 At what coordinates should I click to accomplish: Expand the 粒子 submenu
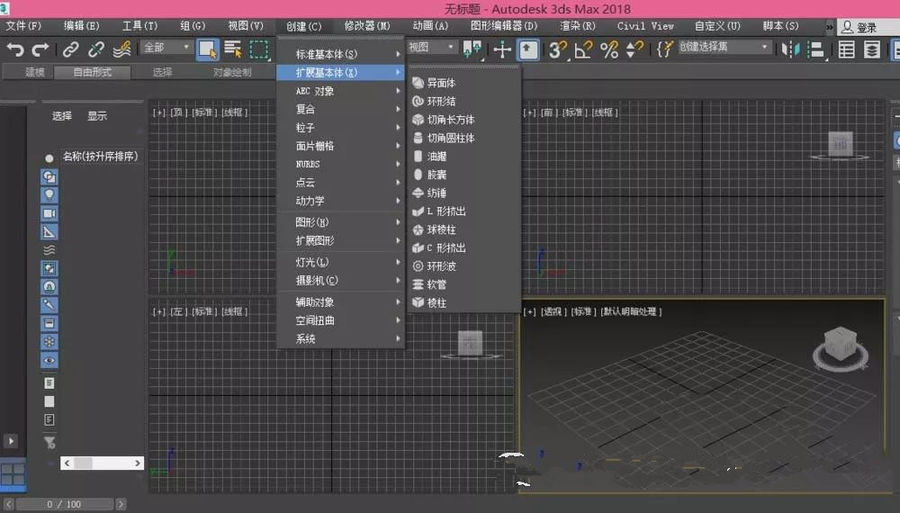point(341,127)
